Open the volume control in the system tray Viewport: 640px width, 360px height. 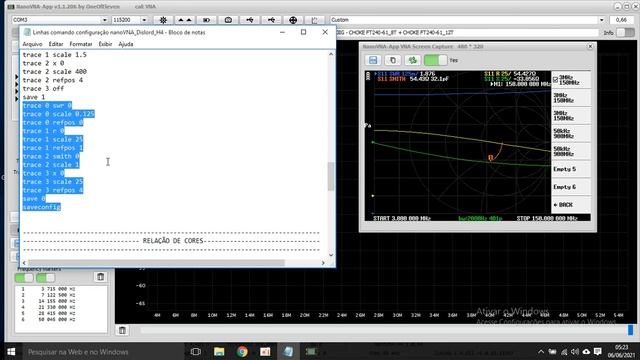[575, 351]
